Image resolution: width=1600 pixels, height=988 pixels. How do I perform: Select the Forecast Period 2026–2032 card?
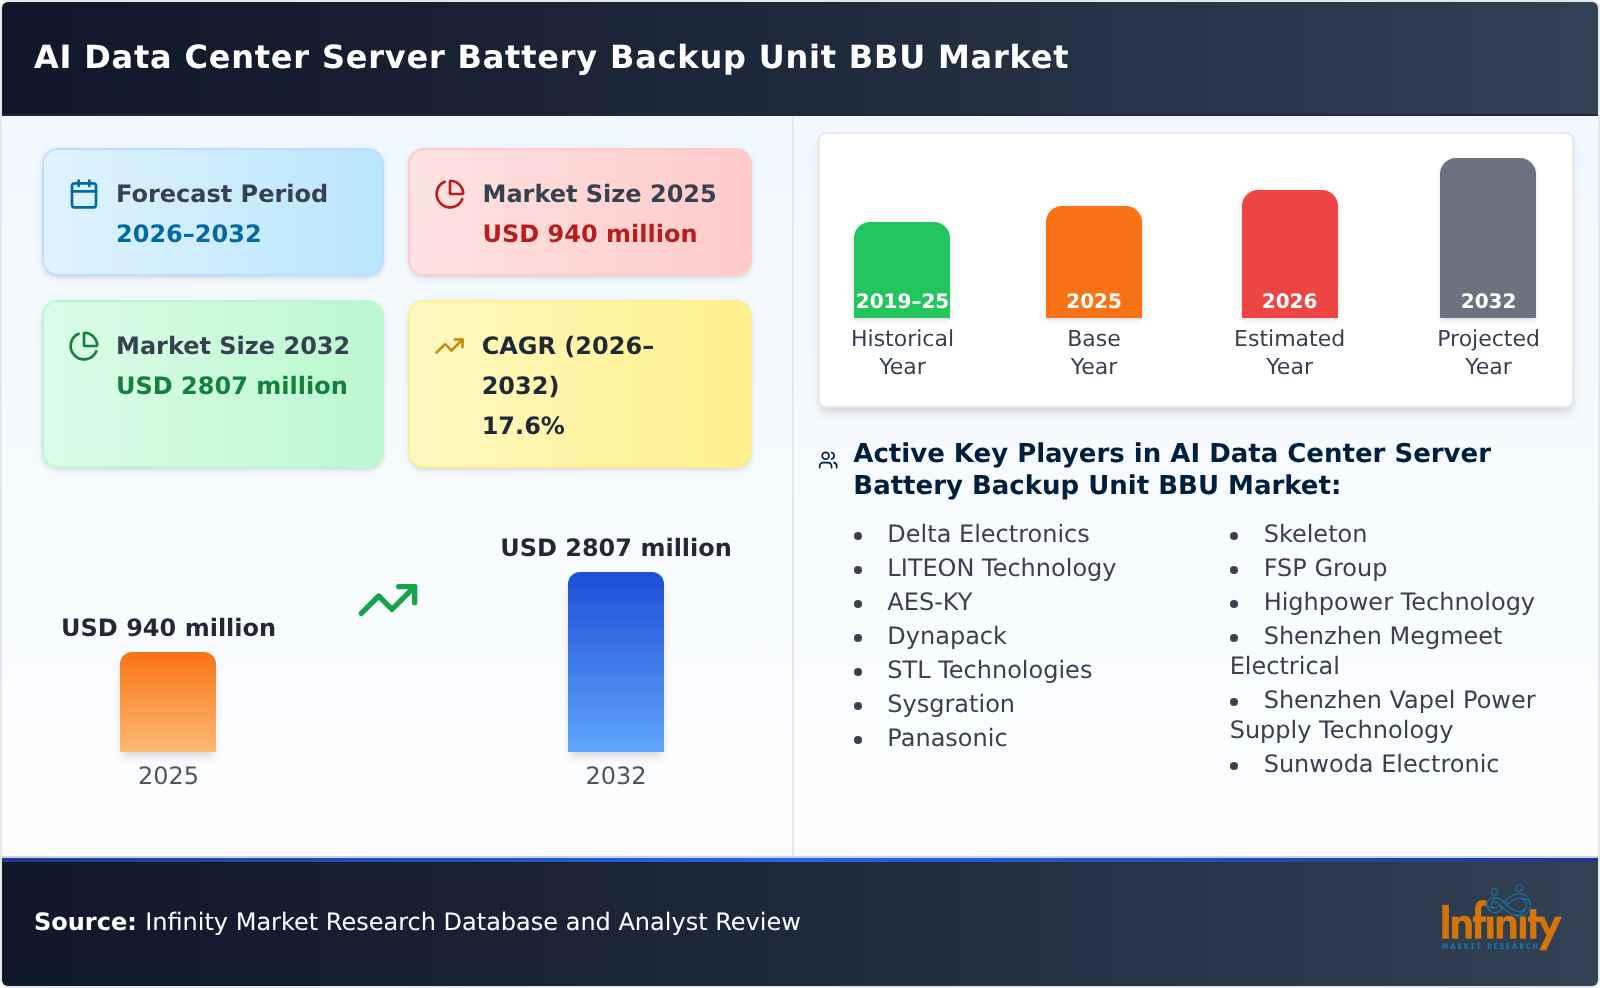point(212,211)
